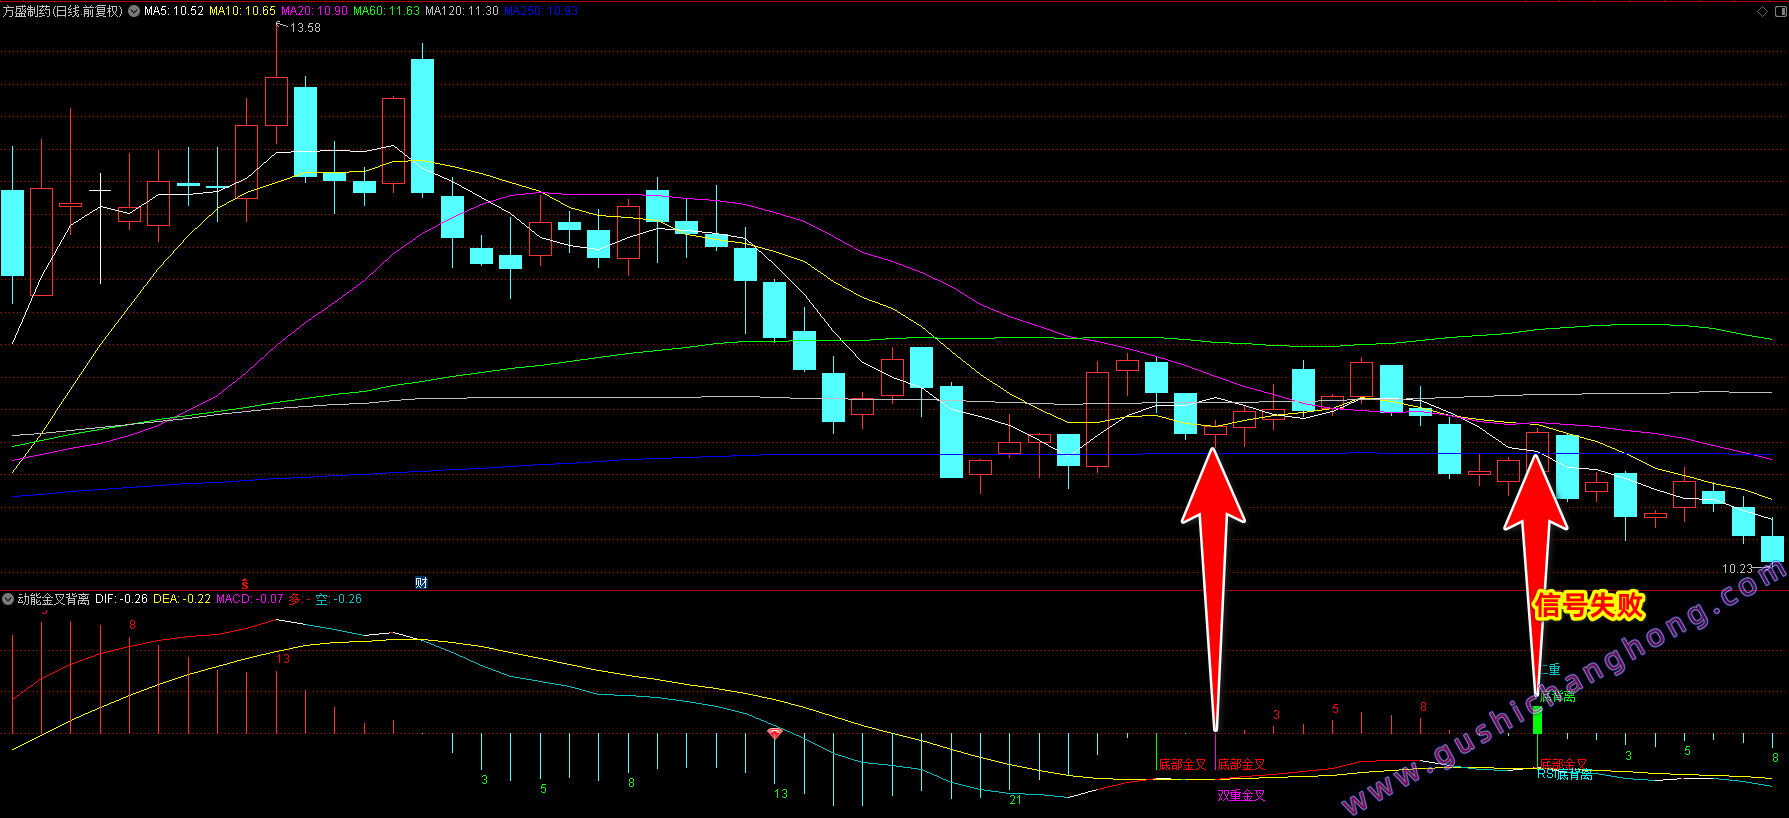Select the 方盛制药(日线 前复权) title label
Viewport: 1789px width, 818px height.
[62, 11]
